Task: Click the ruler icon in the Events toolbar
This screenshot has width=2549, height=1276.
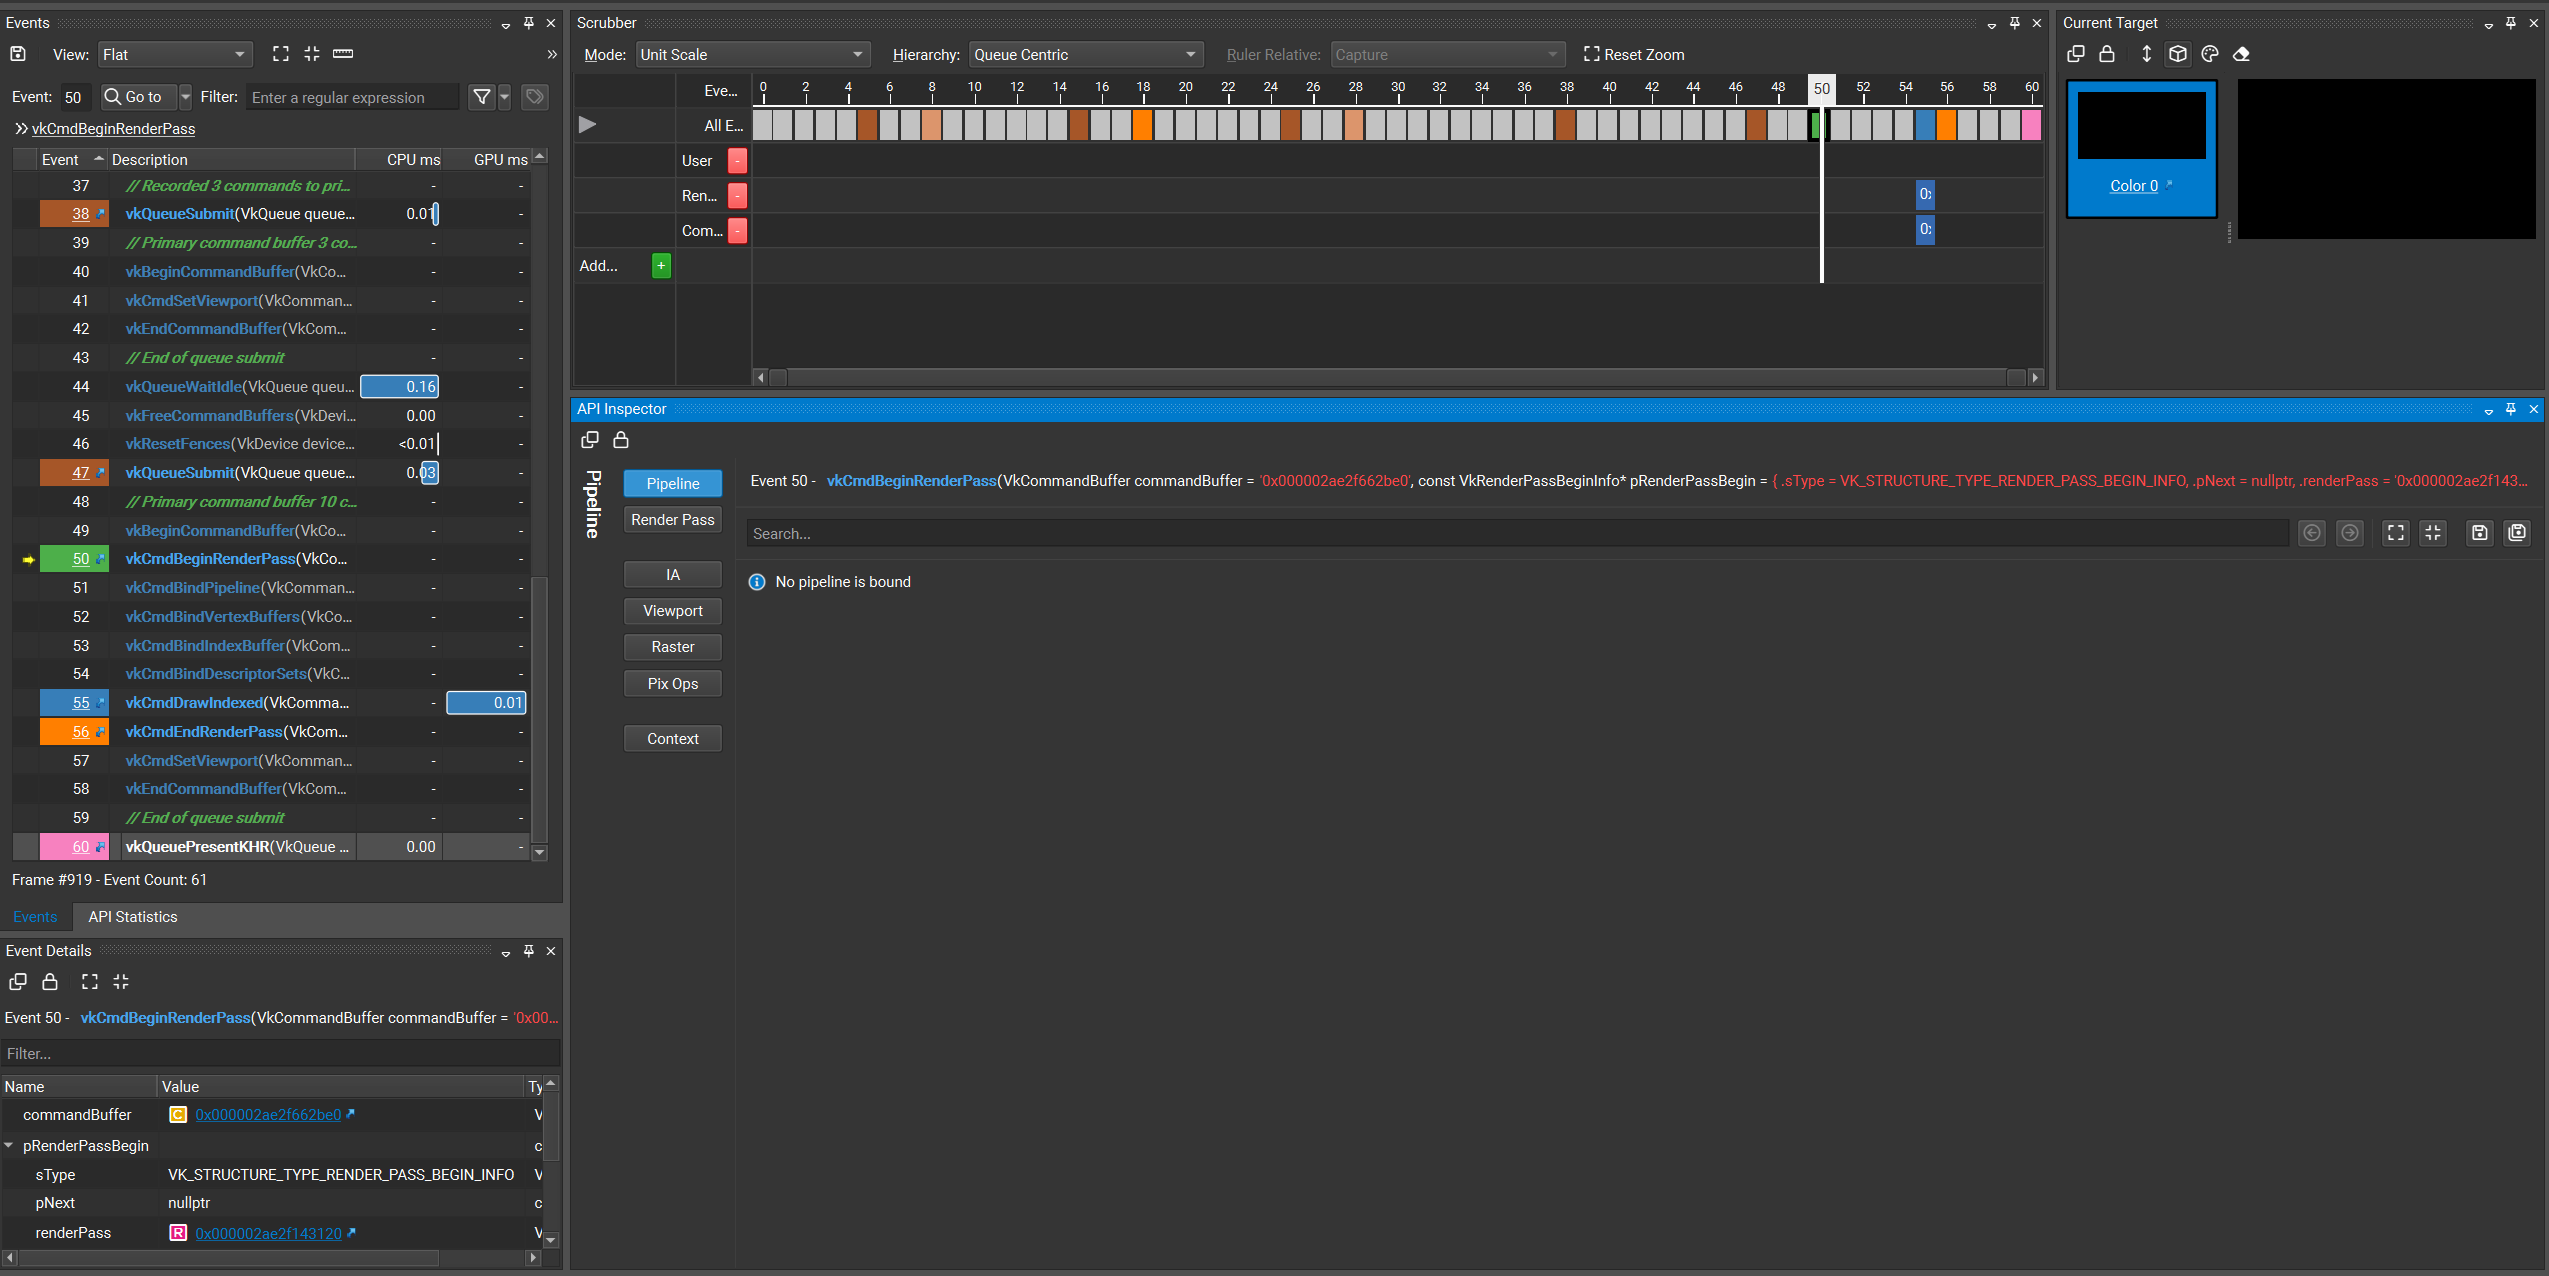Action: click(343, 54)
